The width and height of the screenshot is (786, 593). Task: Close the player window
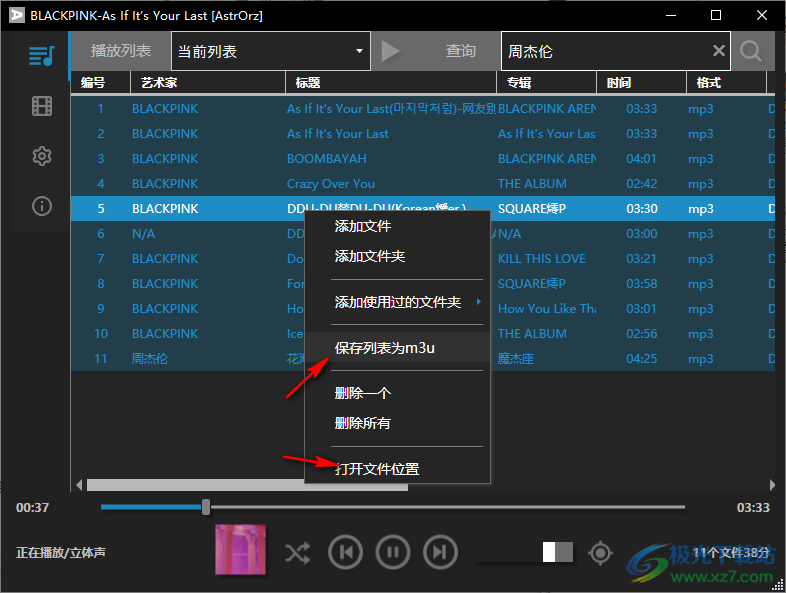click(761, 15)
